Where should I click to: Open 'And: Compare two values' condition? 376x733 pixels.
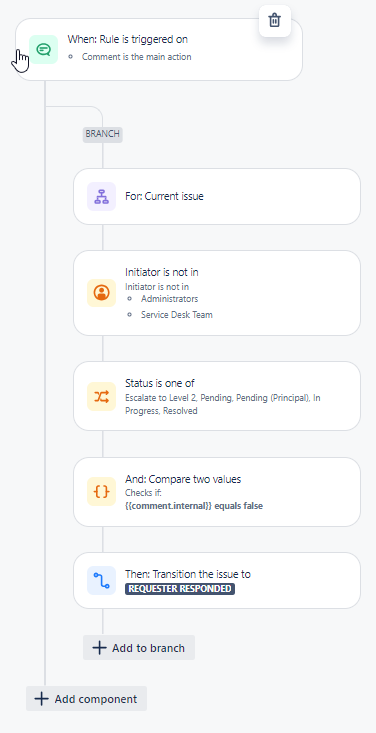217,492
